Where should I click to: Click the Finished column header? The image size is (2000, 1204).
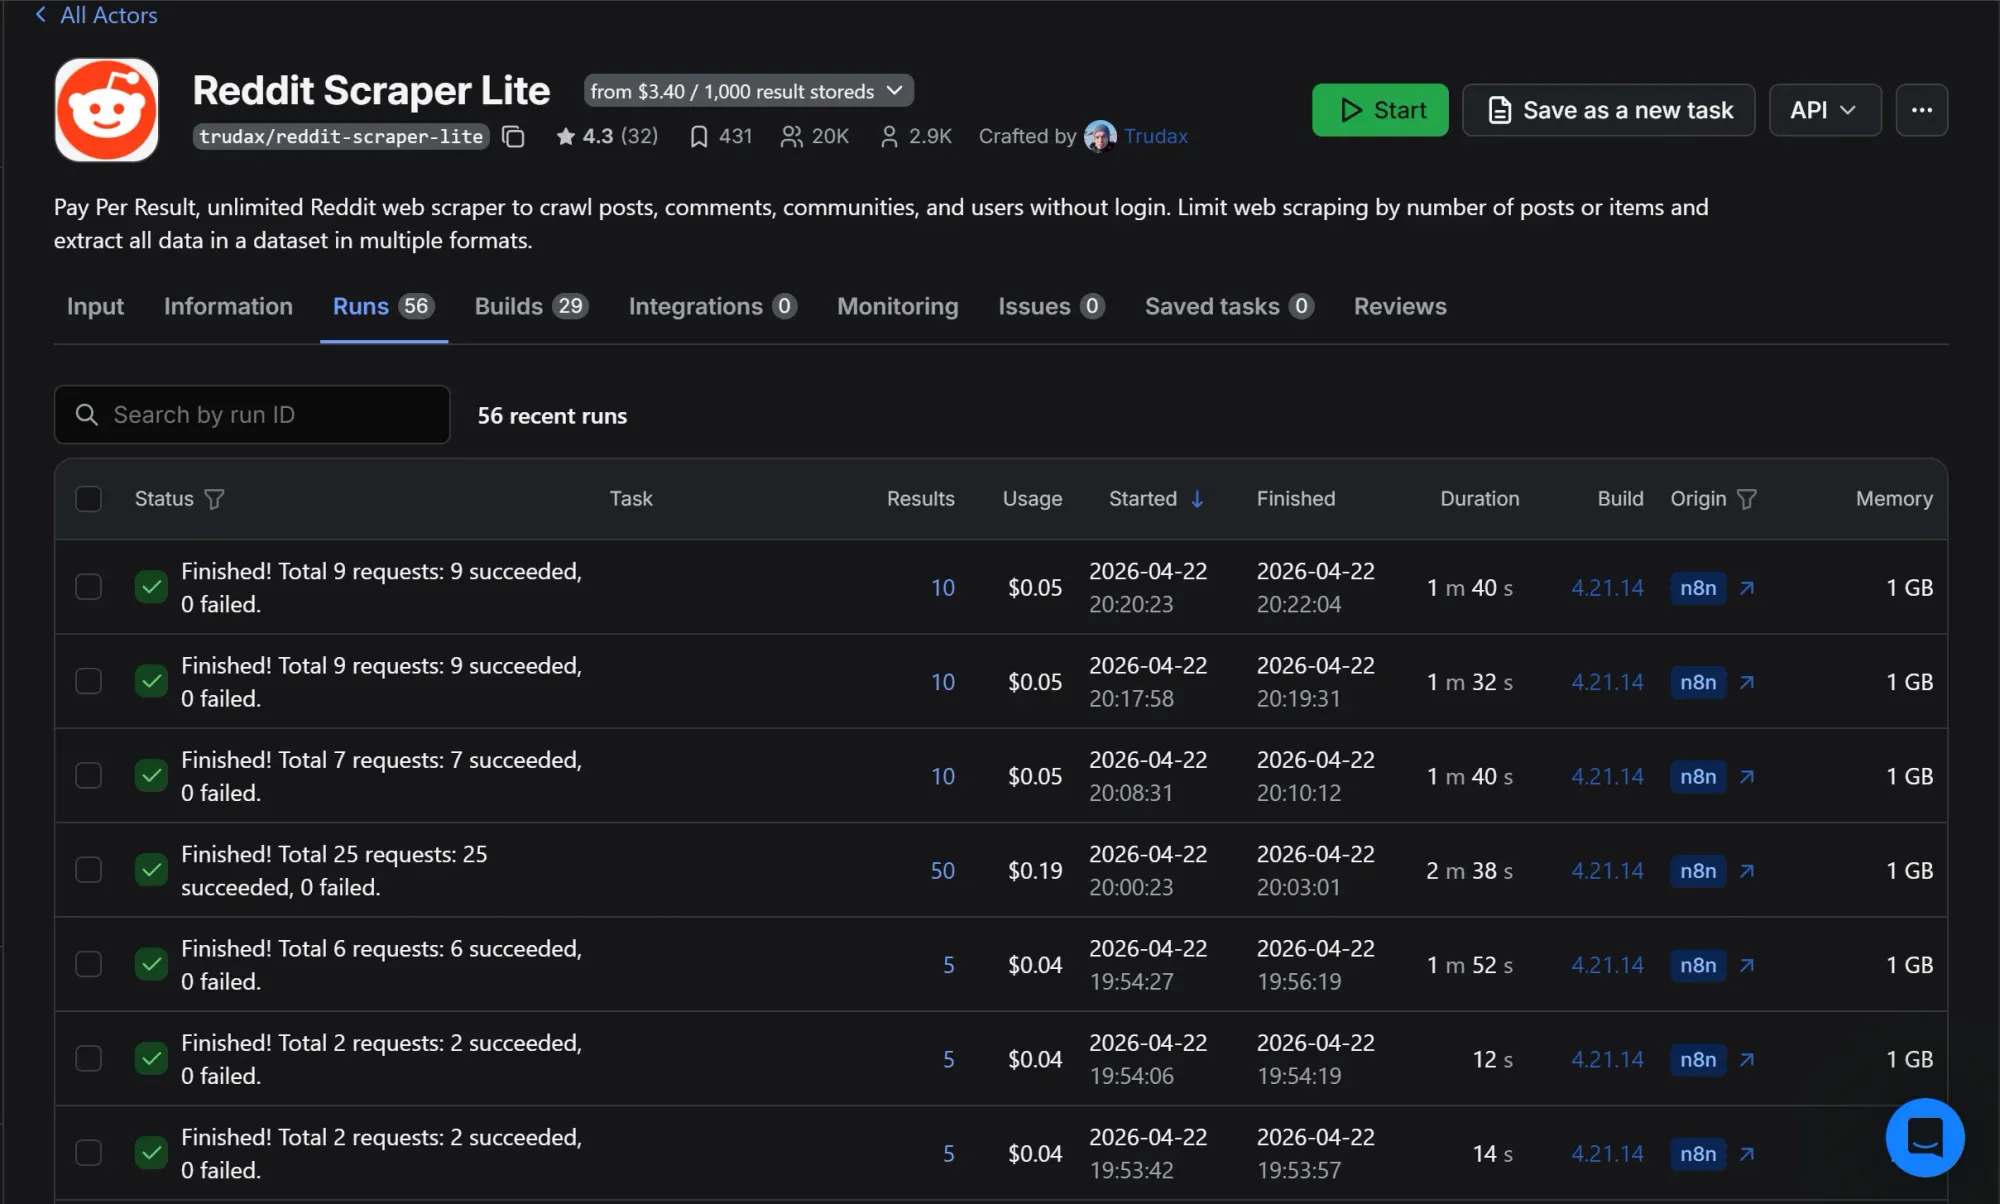pyautogui.click(x=1295, y=499)
